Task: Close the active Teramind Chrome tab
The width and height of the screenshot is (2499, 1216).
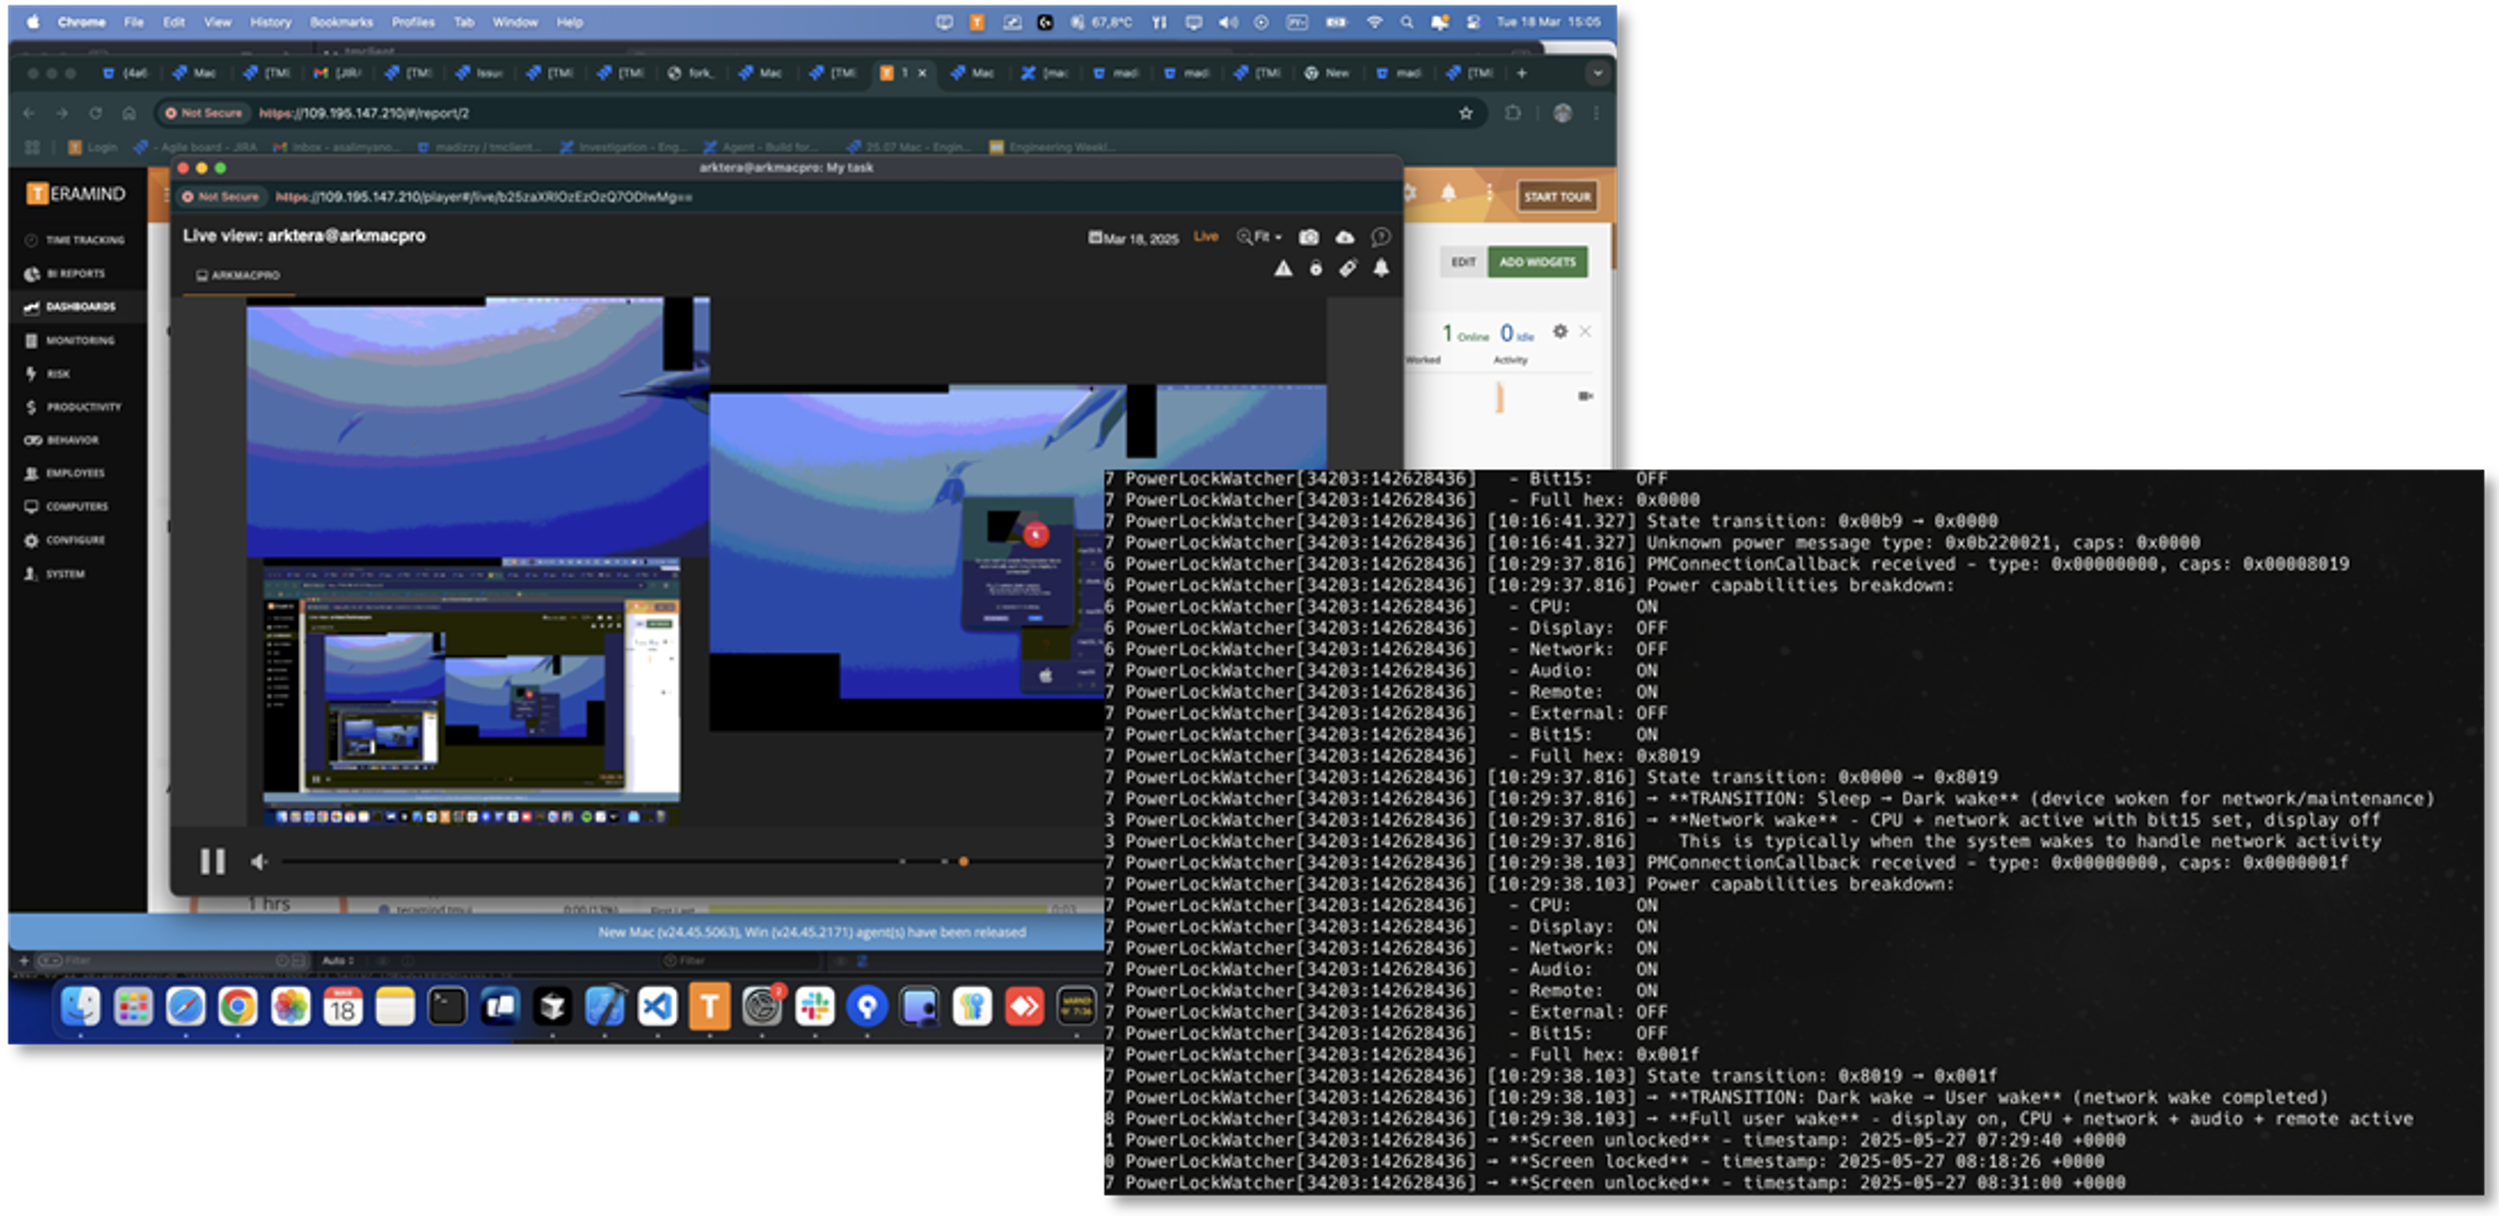Action: (922, 73)
